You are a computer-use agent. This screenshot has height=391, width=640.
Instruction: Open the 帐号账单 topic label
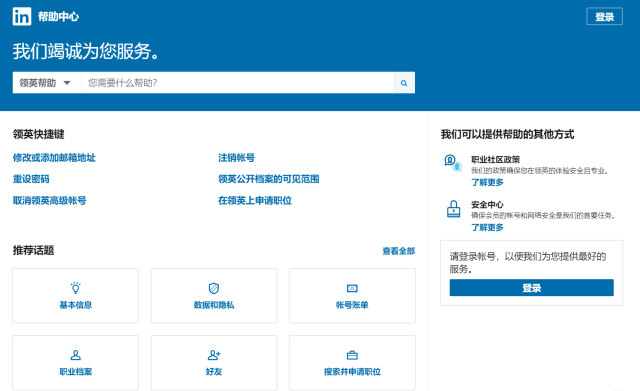point(352,305)
